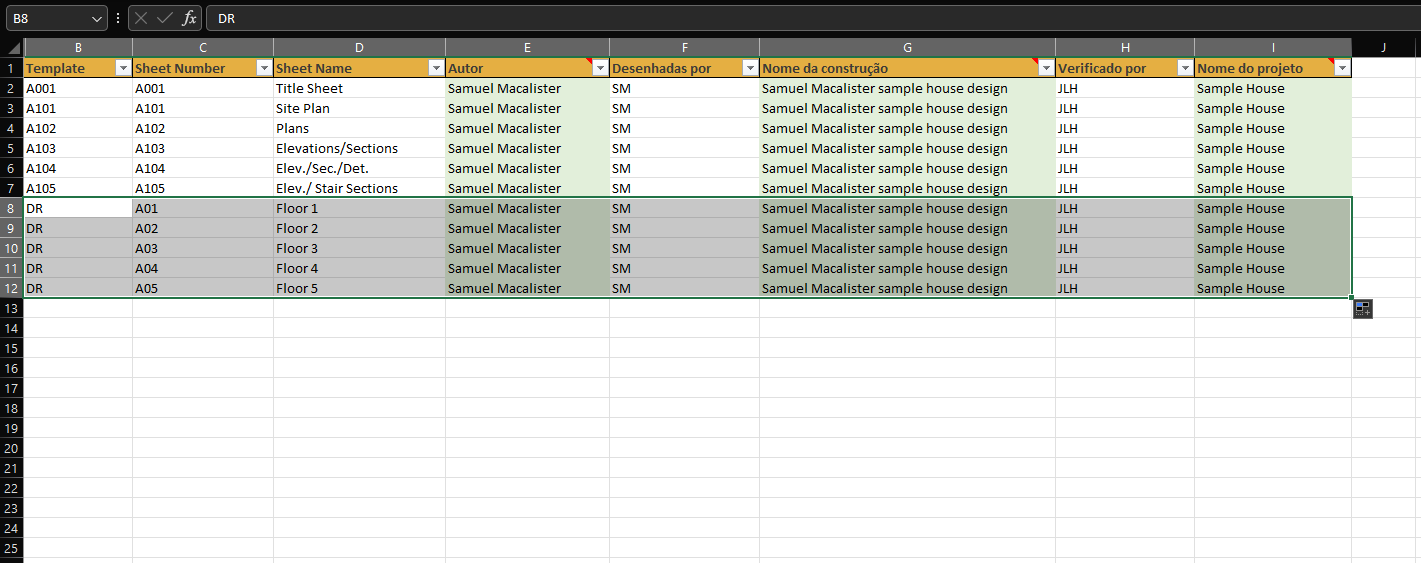Expand the Name Box dropdown arrow
This screenshot has height=563, width=1421.
(96, 18)
